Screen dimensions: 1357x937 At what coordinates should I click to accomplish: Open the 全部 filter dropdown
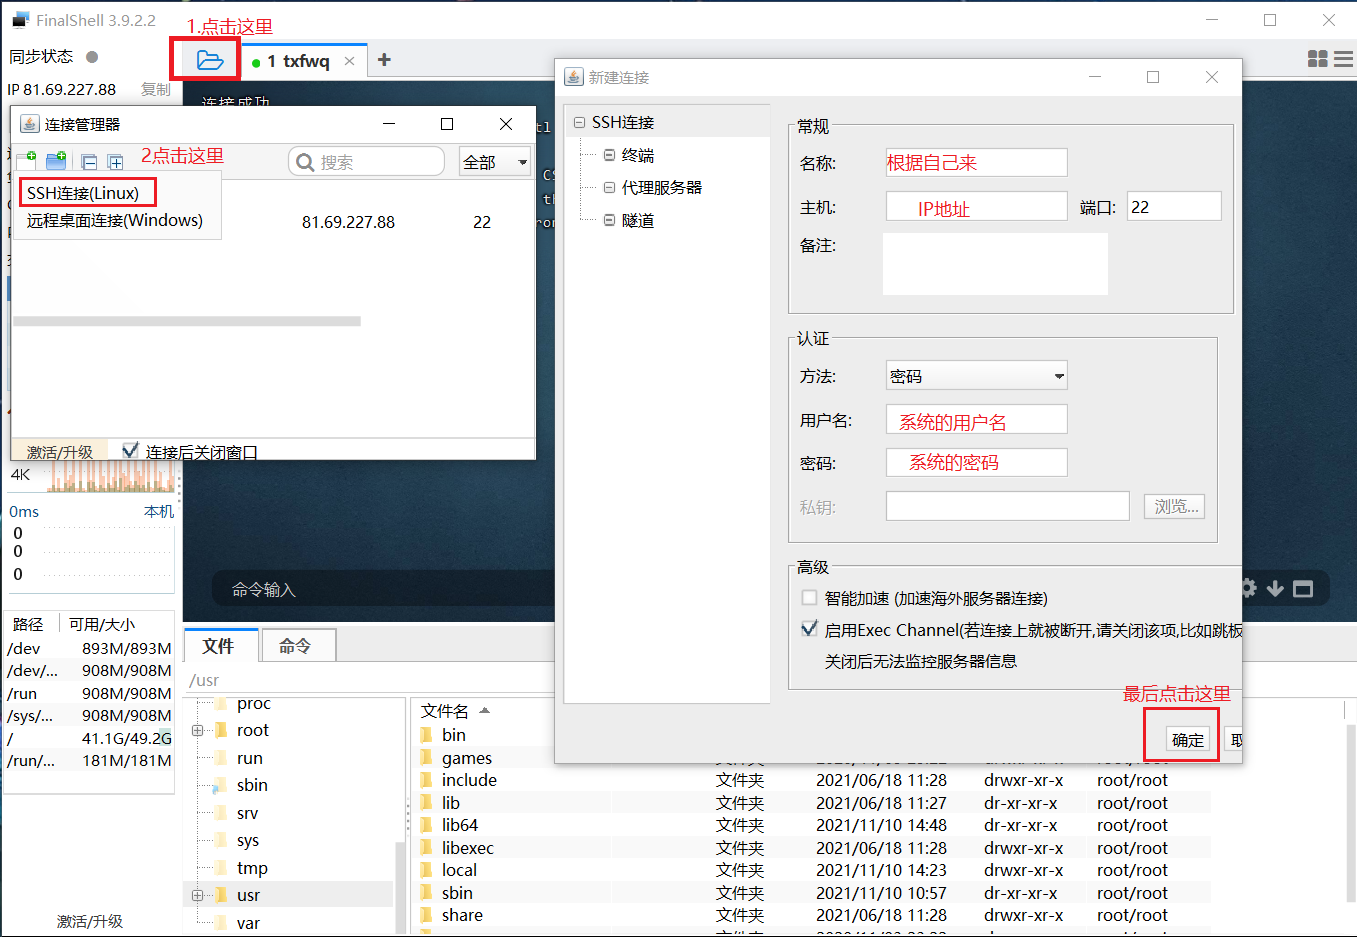click(x=494, y=160)
